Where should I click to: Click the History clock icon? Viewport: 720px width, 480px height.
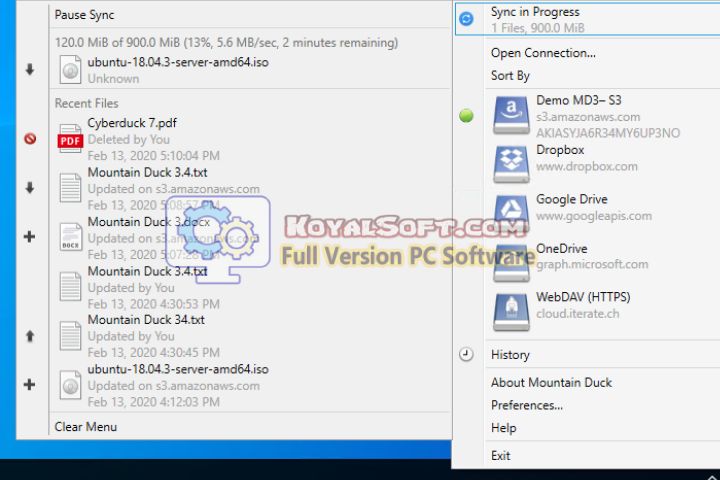click(x=466, y=354)
